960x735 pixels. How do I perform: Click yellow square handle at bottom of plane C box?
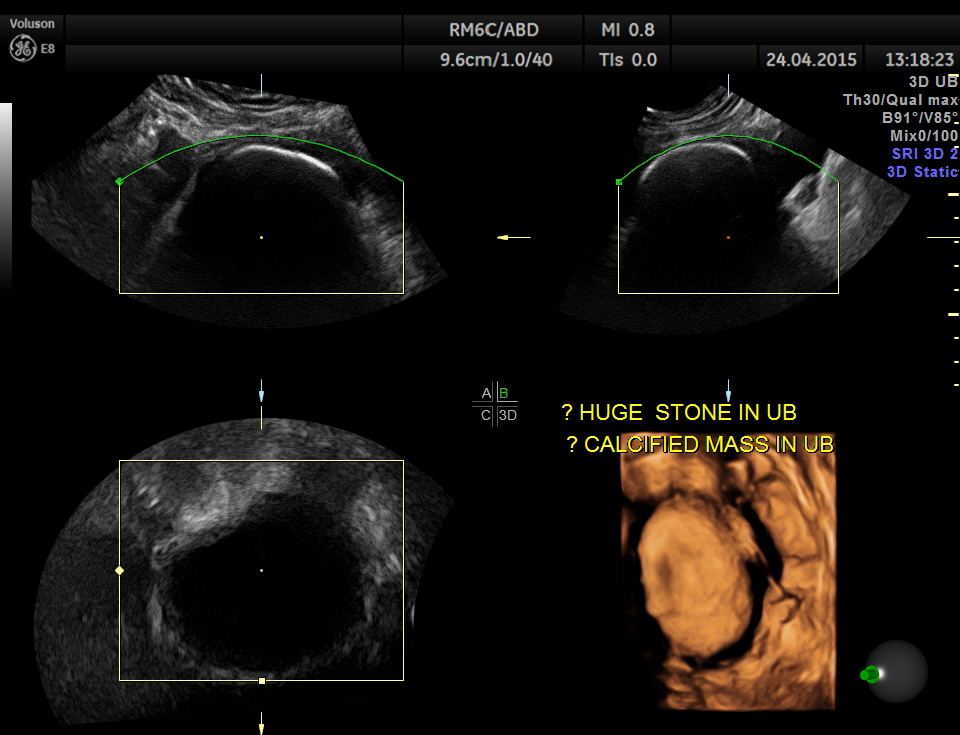tap(262, 680)
